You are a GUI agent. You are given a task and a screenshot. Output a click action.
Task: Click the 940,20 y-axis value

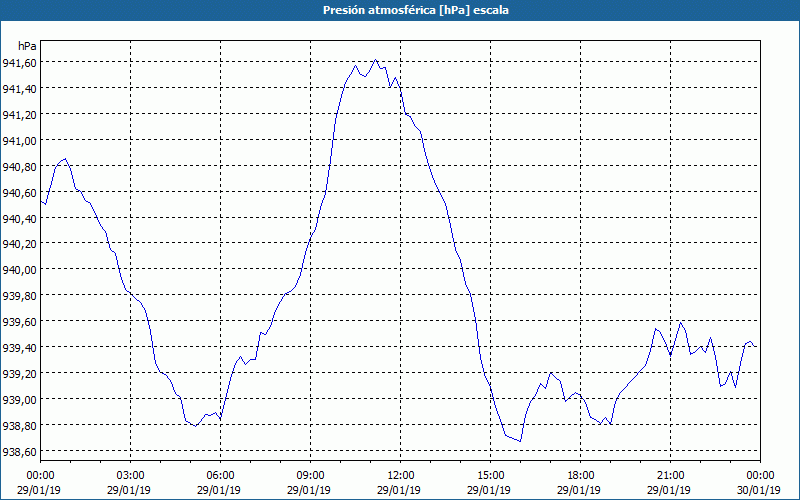point(19,244)
